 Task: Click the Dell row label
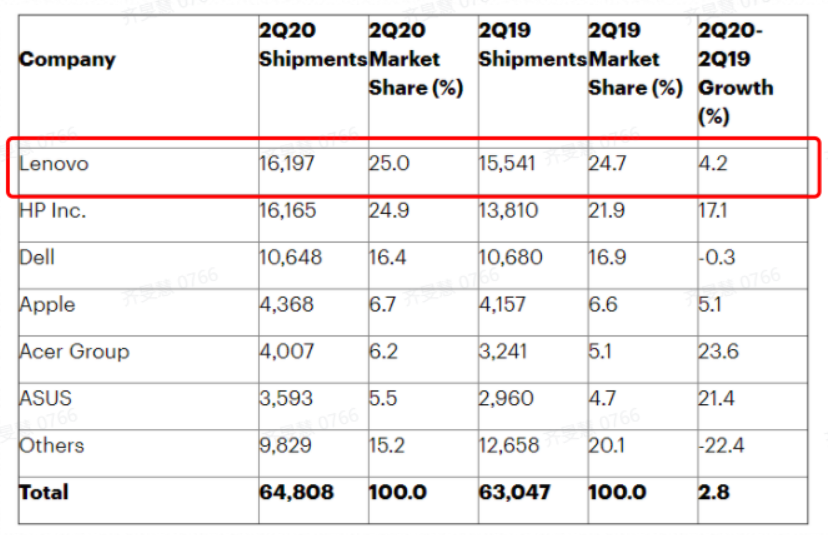37,257
